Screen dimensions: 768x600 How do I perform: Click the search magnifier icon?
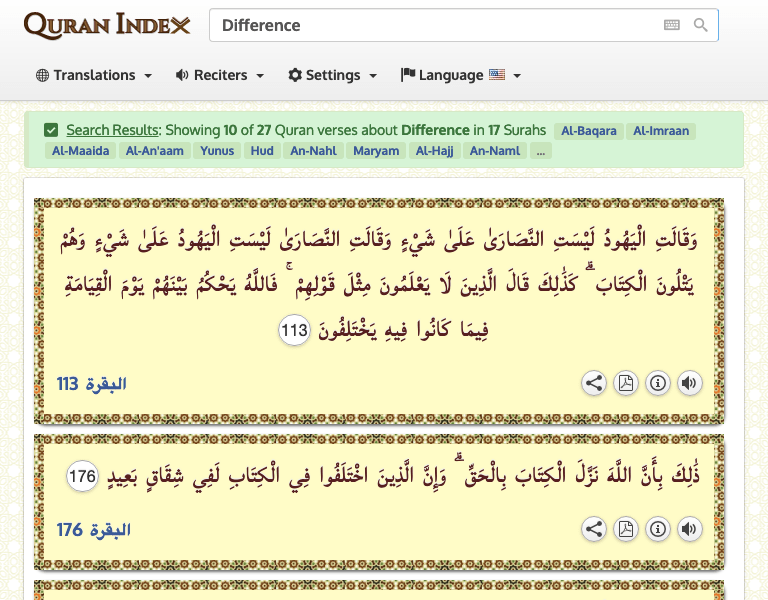click(x=701, y=26)
